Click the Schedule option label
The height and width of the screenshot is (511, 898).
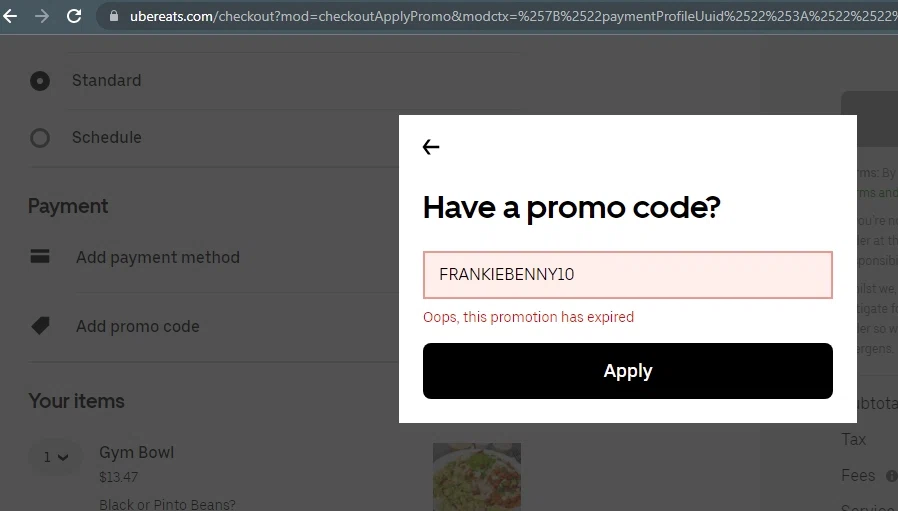107,137
